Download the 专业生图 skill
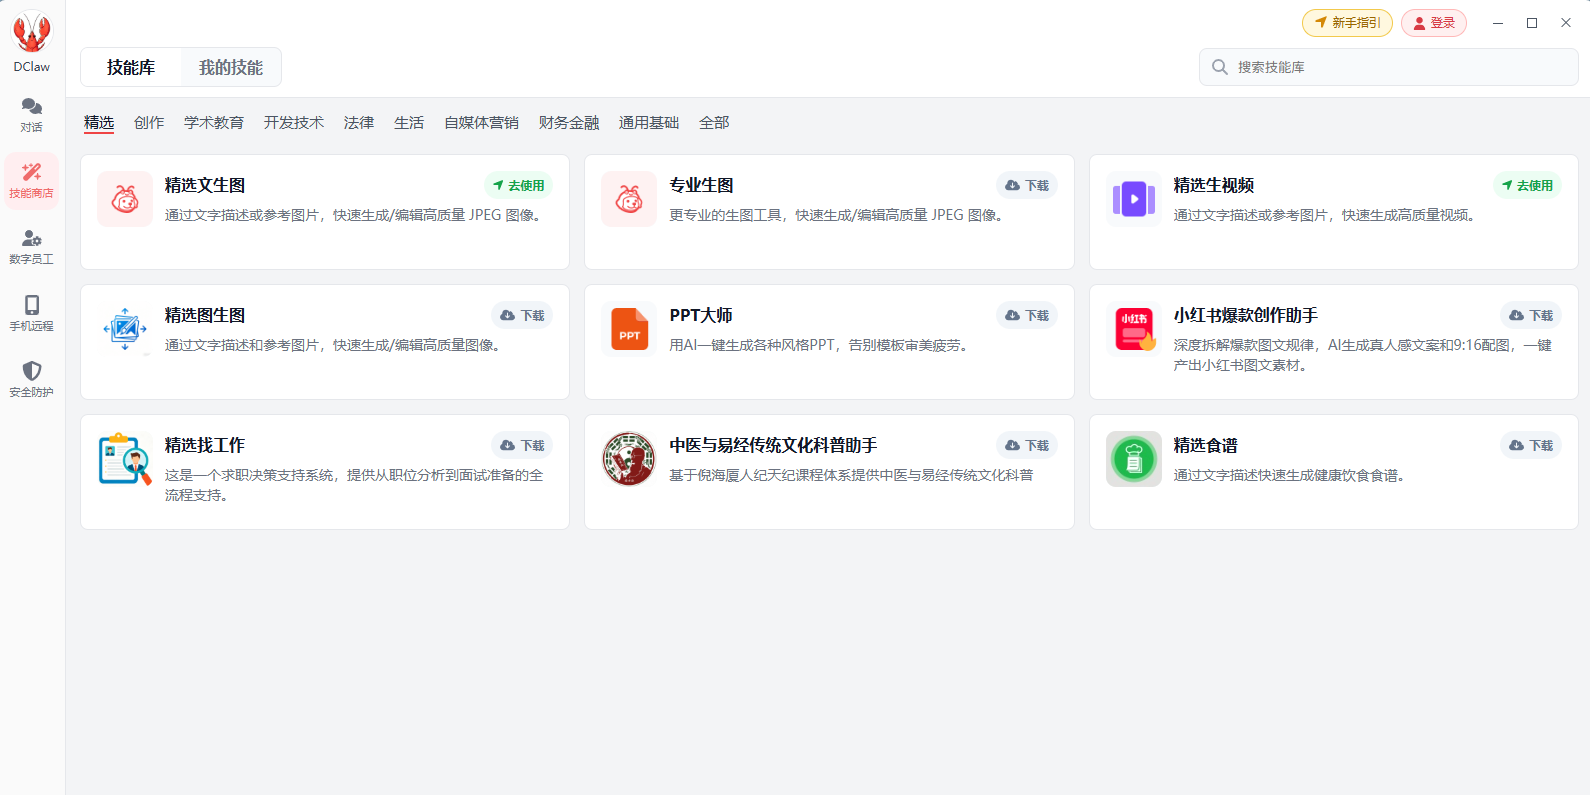1590x795 pixels. (1027, 185)
